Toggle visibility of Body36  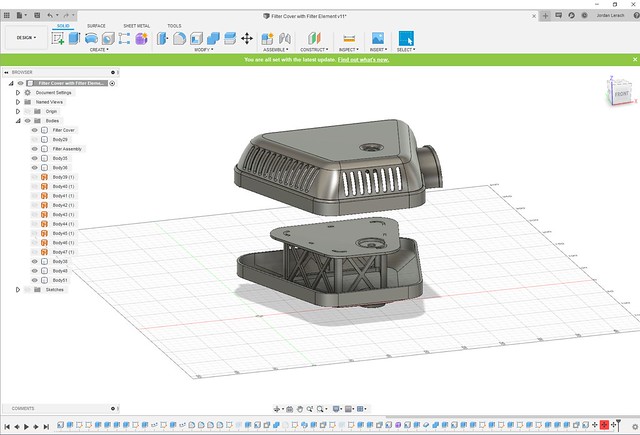click(x=35, y=168)
